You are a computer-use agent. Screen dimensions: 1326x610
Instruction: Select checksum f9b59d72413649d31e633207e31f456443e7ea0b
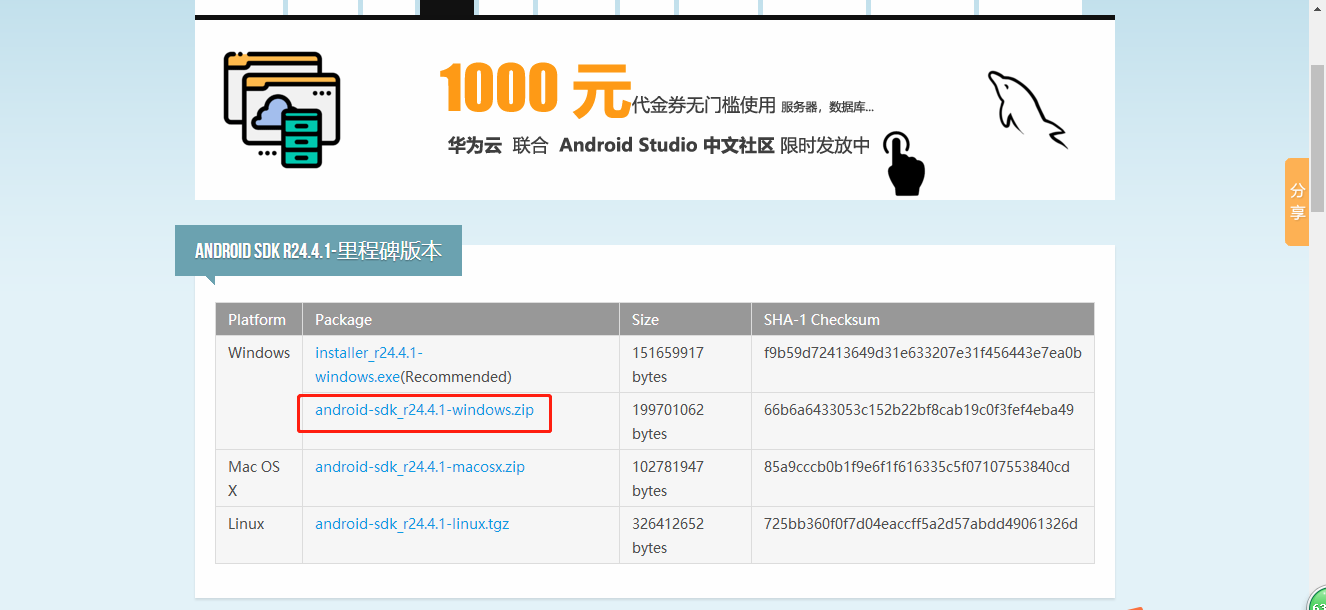(923, 353)
